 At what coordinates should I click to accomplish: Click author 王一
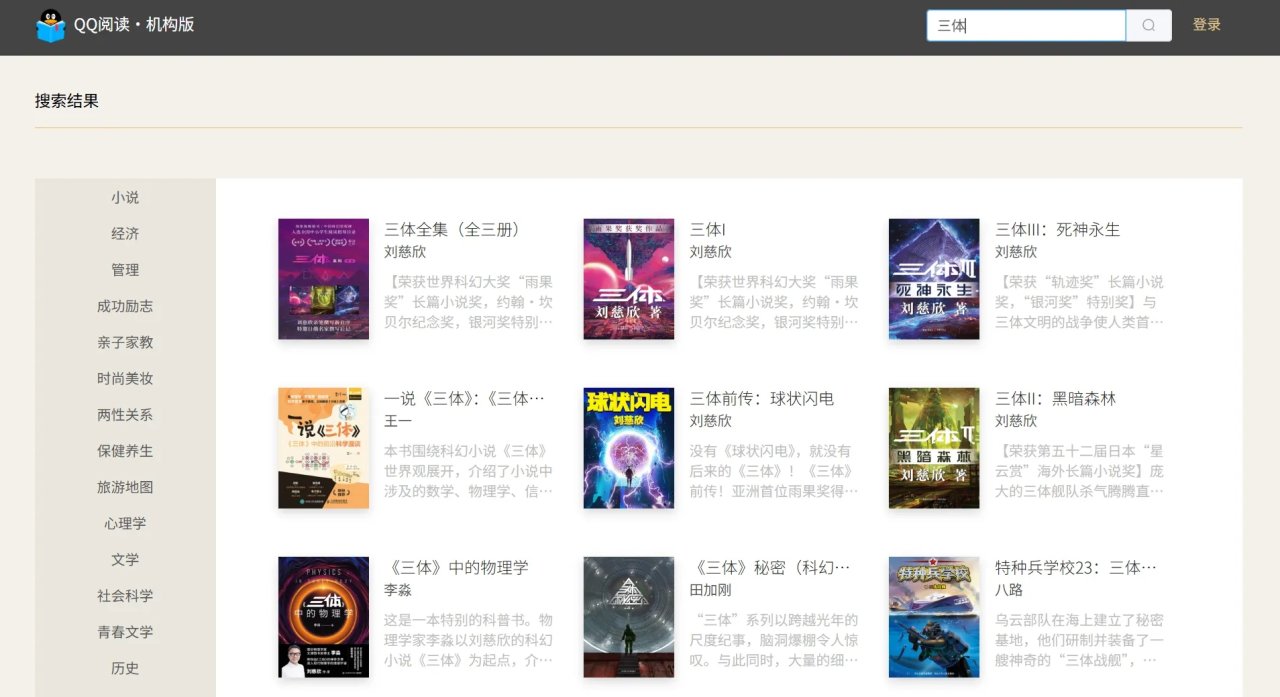pyautogui.click(x=398, y=421)
